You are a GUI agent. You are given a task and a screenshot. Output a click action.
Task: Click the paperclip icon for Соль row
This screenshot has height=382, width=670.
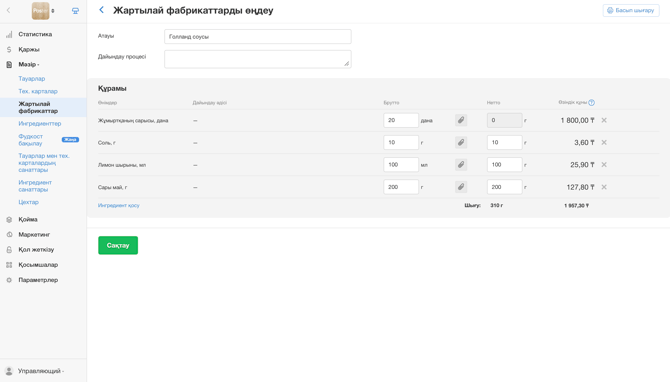461,142
